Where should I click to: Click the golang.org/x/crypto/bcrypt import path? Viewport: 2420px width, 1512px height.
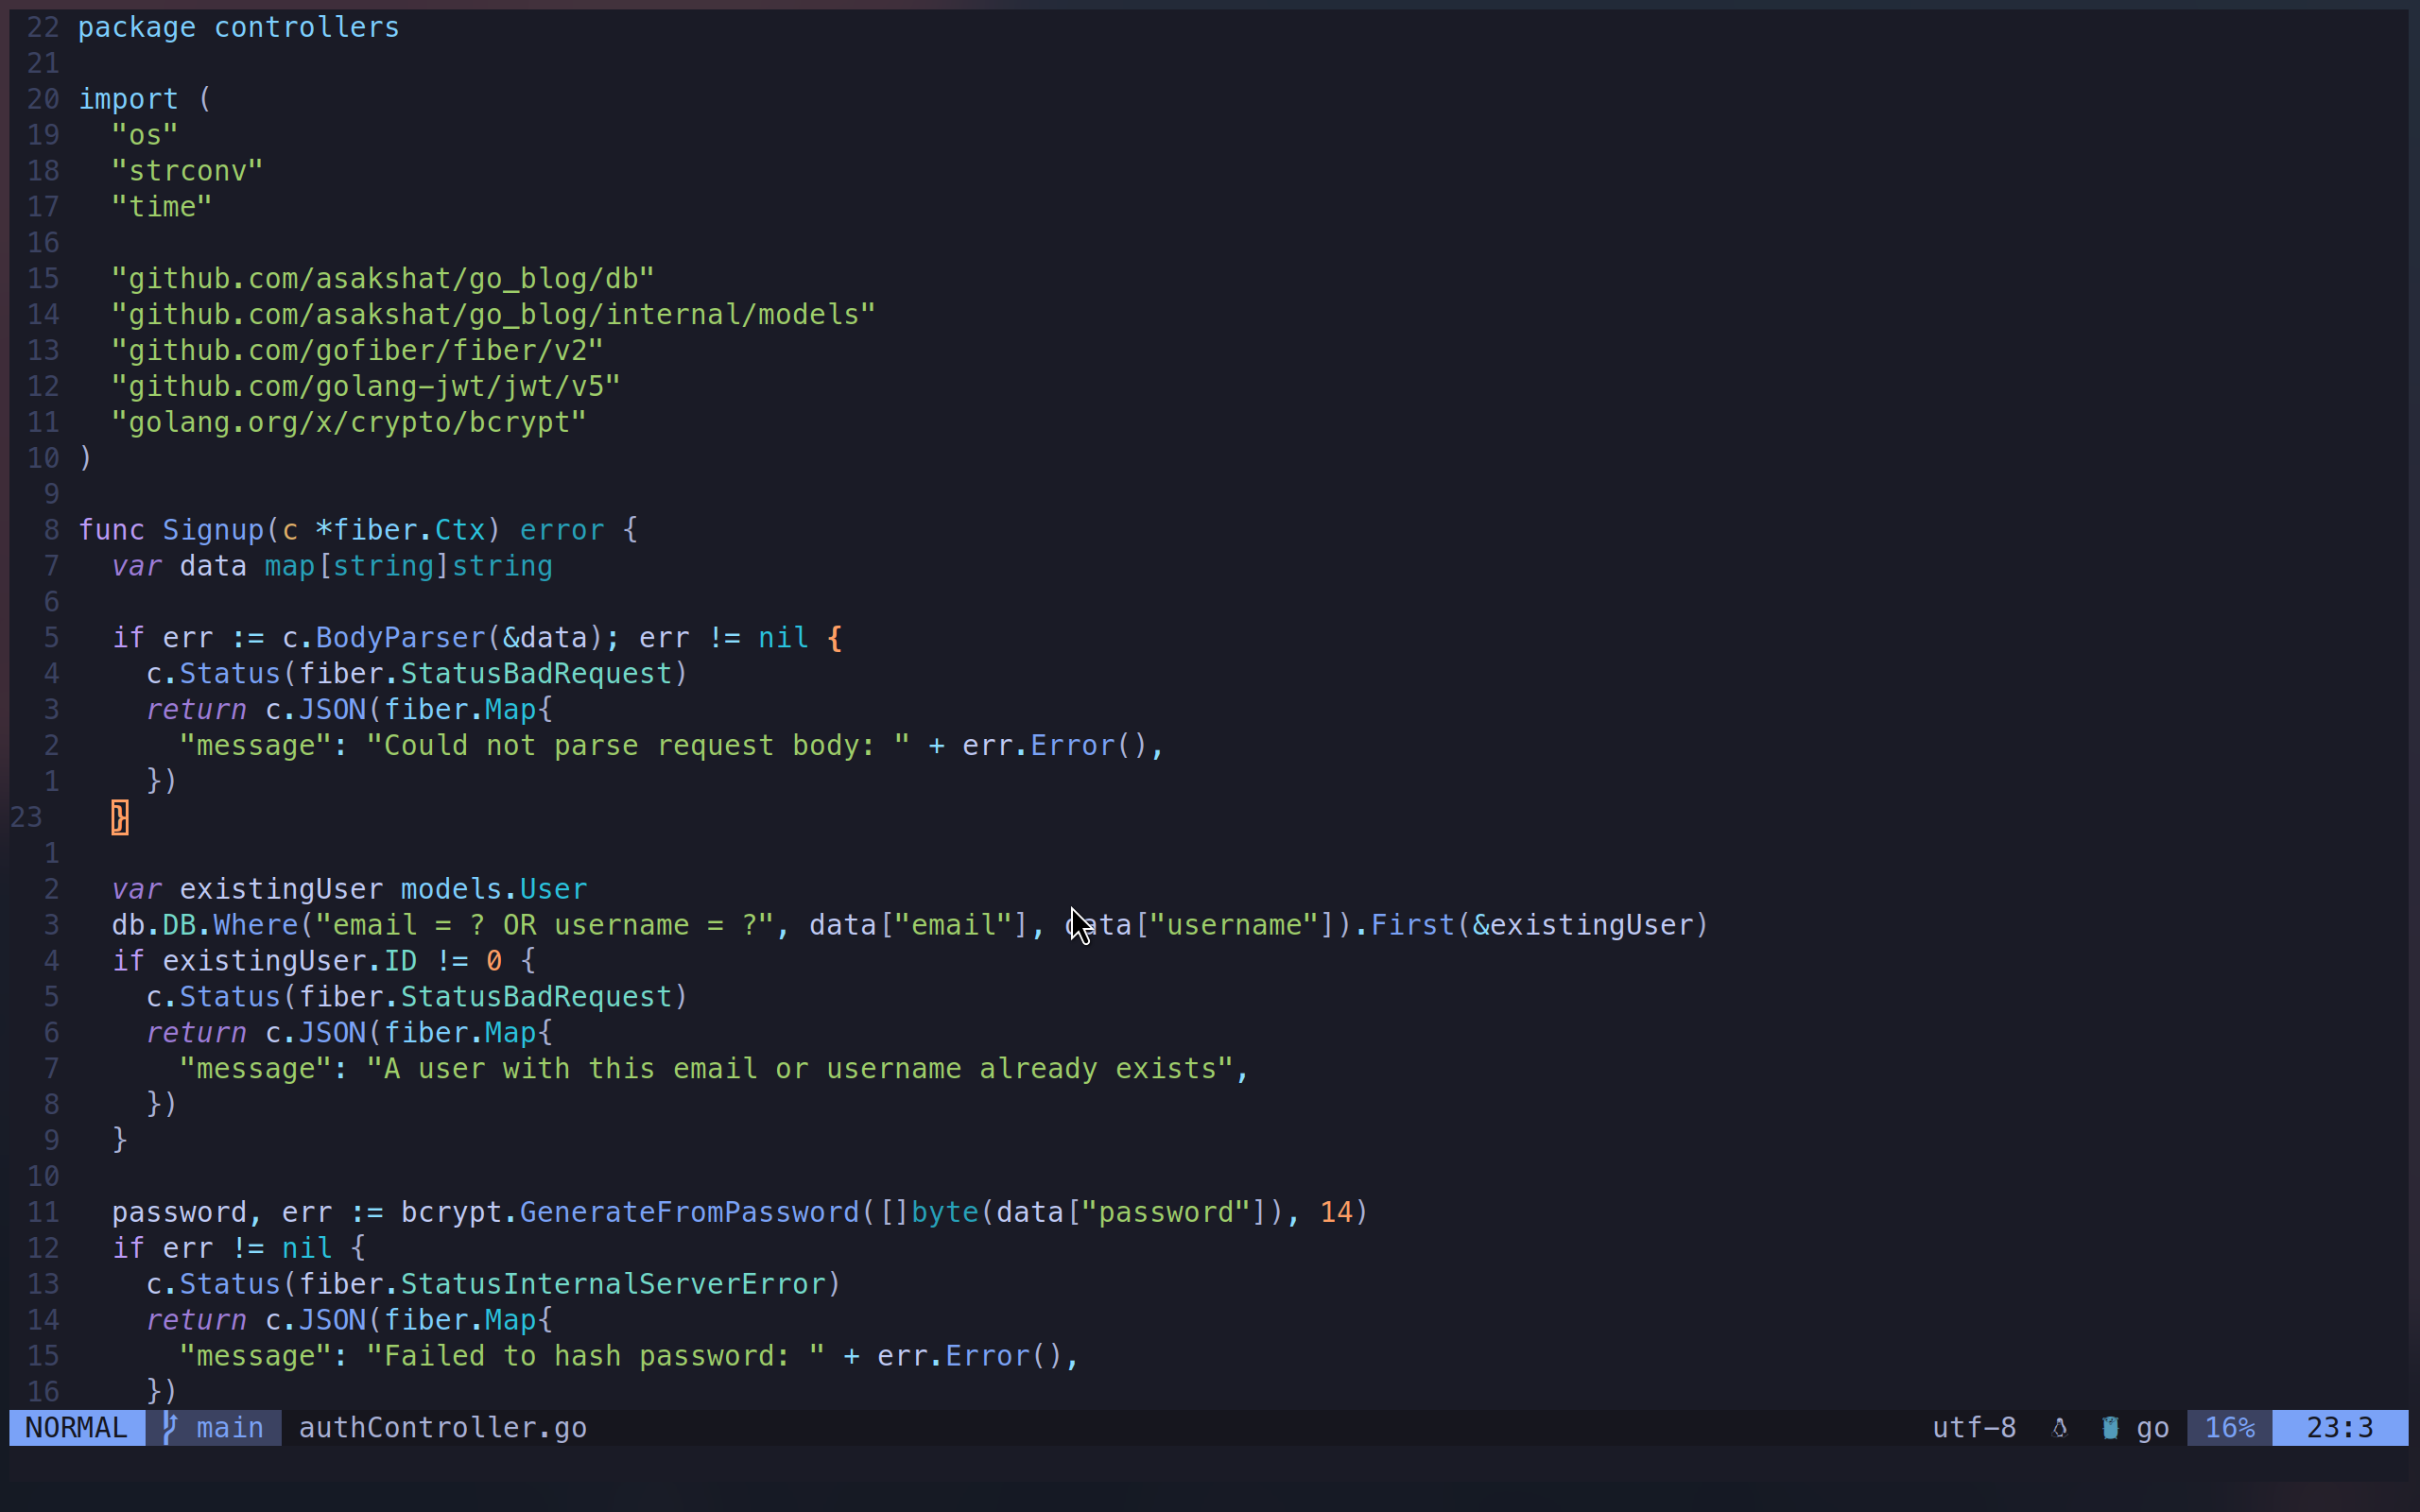349,423
